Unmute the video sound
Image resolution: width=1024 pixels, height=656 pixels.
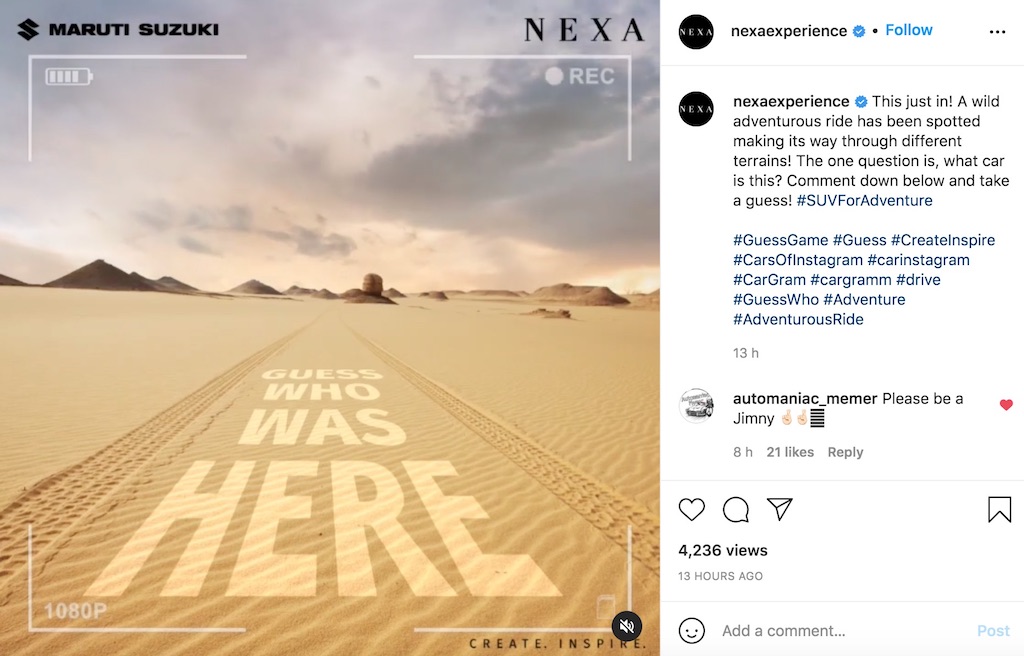(x=627, y=626)
